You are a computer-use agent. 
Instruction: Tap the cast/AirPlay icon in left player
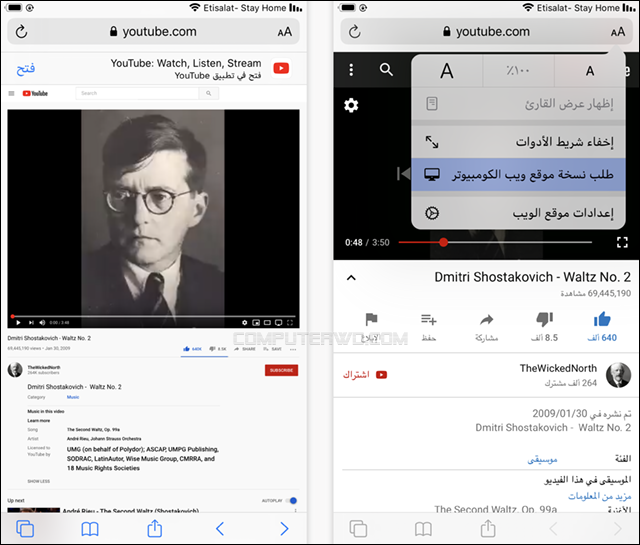278,323
